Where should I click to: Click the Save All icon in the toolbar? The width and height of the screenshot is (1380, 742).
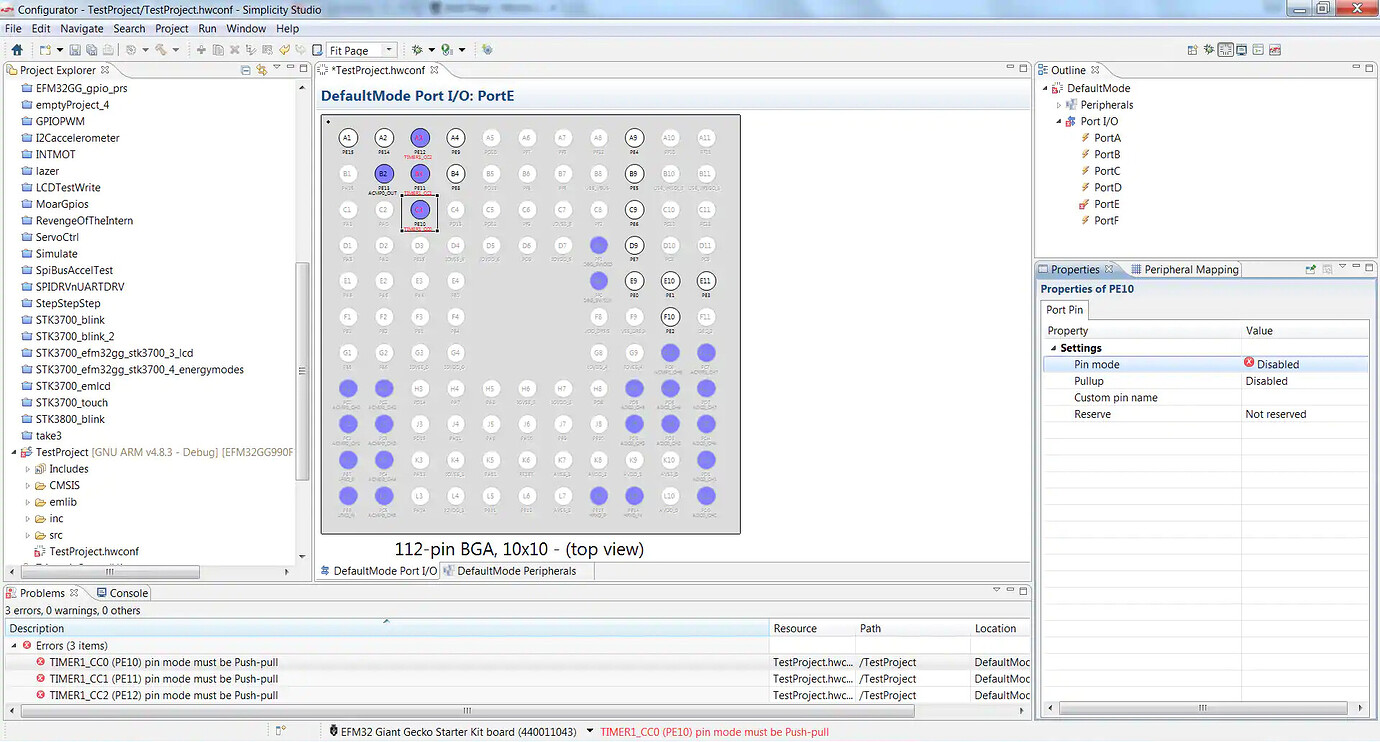(93, 49)
